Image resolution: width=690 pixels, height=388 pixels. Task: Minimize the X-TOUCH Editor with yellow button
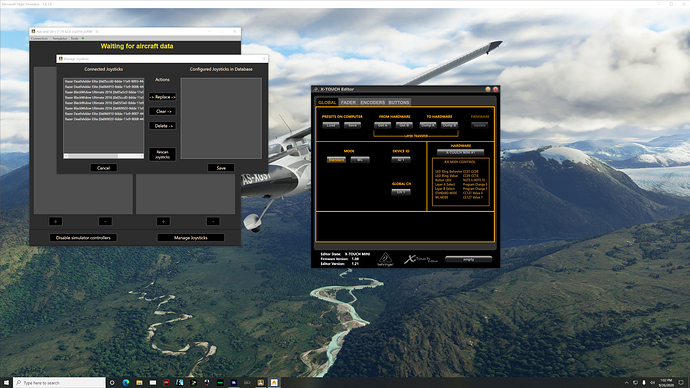pyautogui.click(x=488, y=89)
